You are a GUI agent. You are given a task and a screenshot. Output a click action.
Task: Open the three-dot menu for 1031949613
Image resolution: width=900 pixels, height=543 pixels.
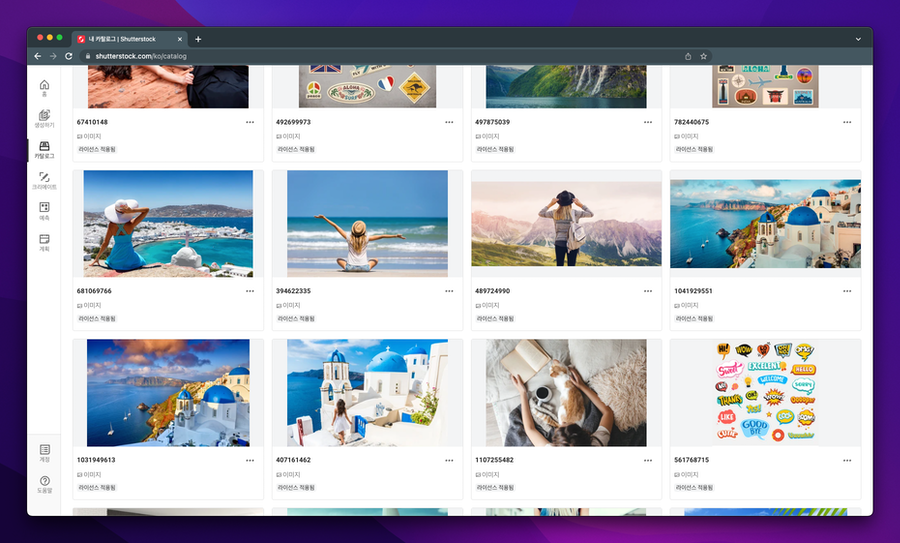(x=250, y=460)
